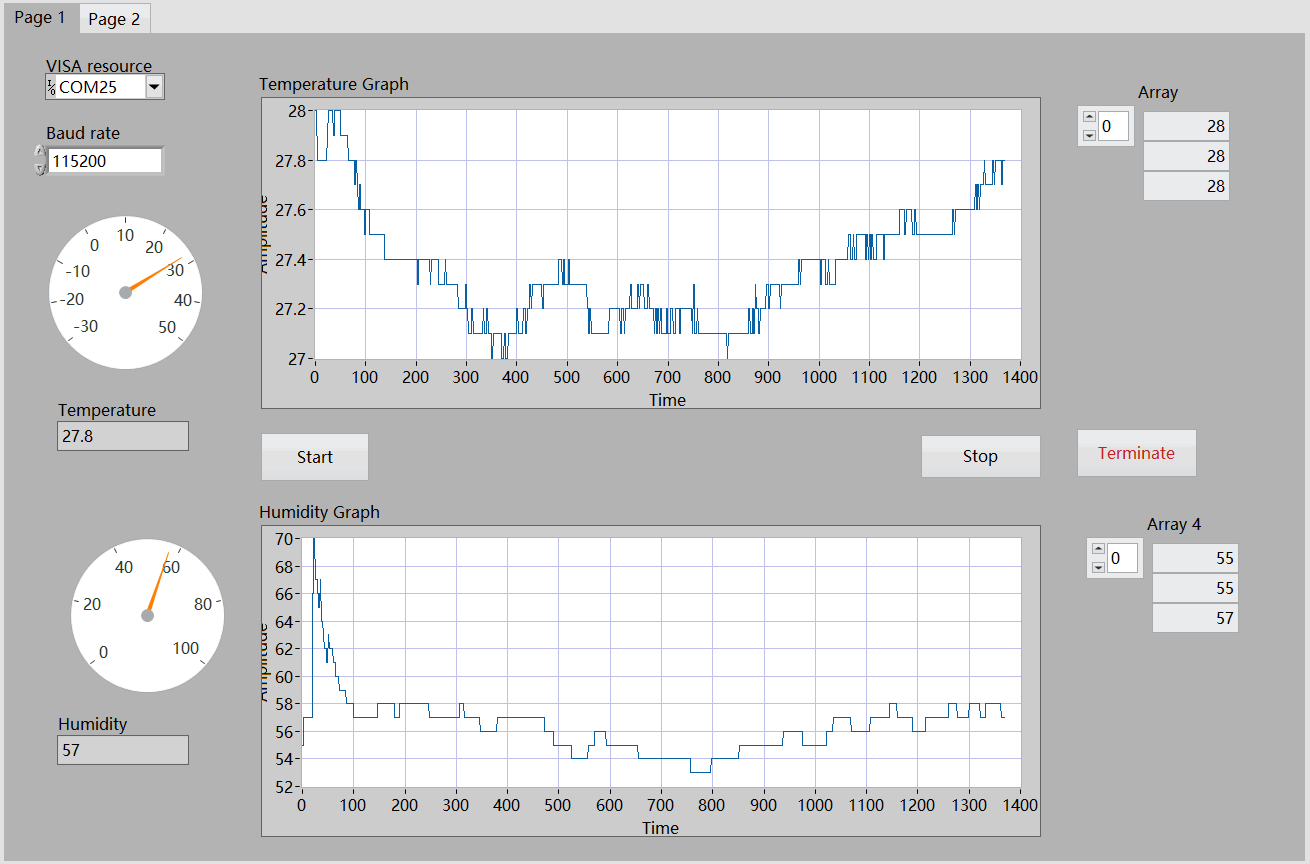Increase the Array index with up arrow

point(1089,118)
